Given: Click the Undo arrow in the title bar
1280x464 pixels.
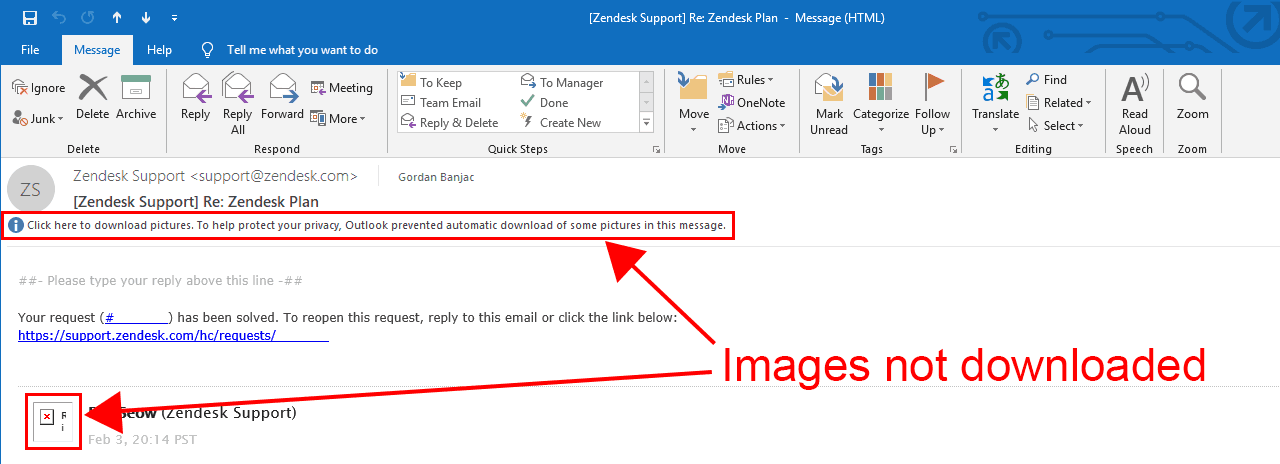Looking at the screenshot, I should click(x=59, y=18).
